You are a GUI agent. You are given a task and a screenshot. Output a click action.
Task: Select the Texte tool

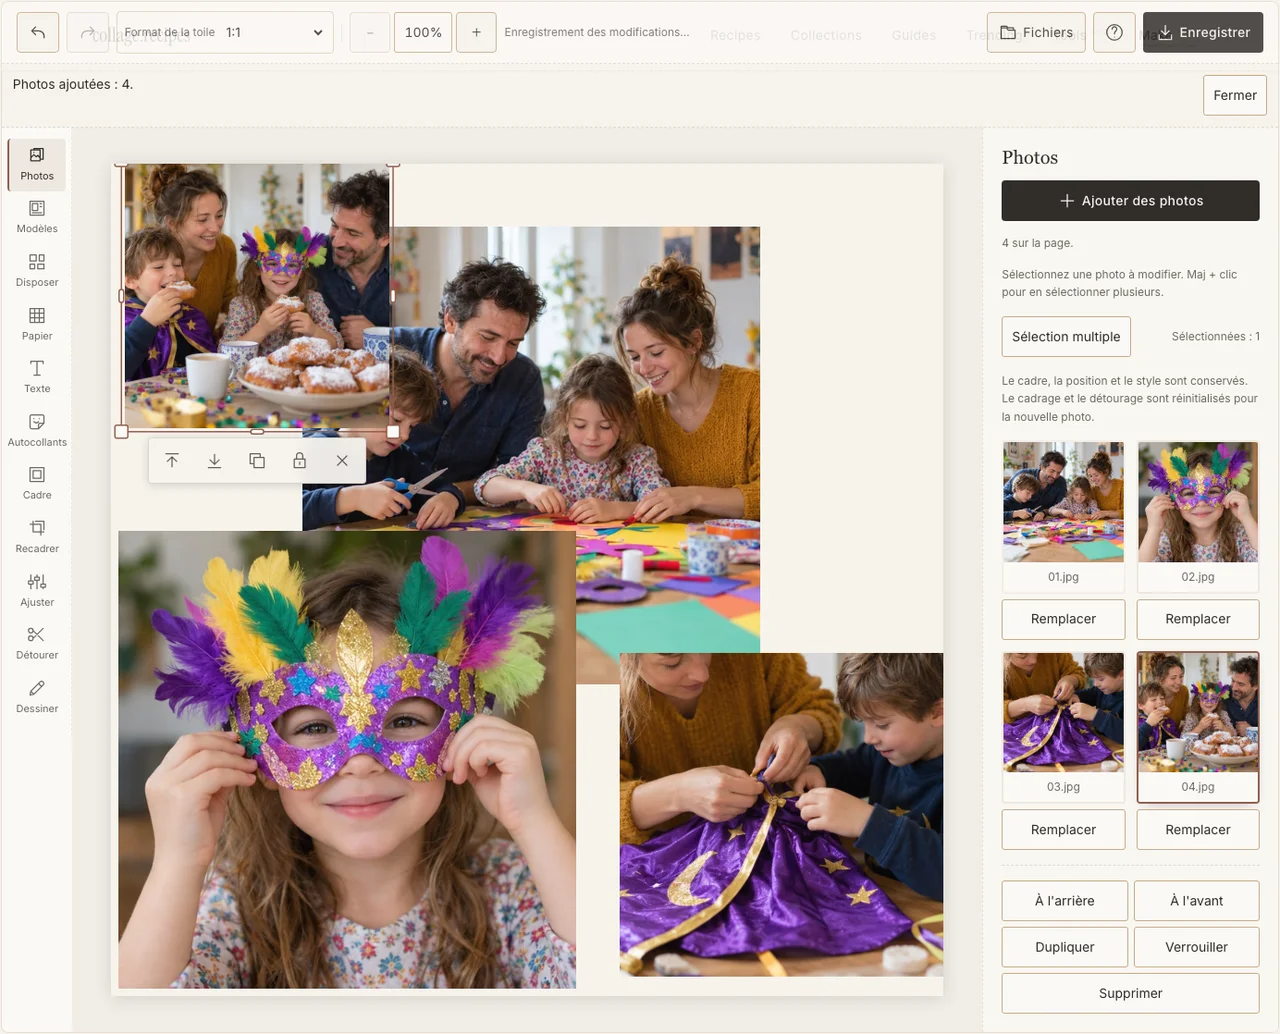[37, 378]
